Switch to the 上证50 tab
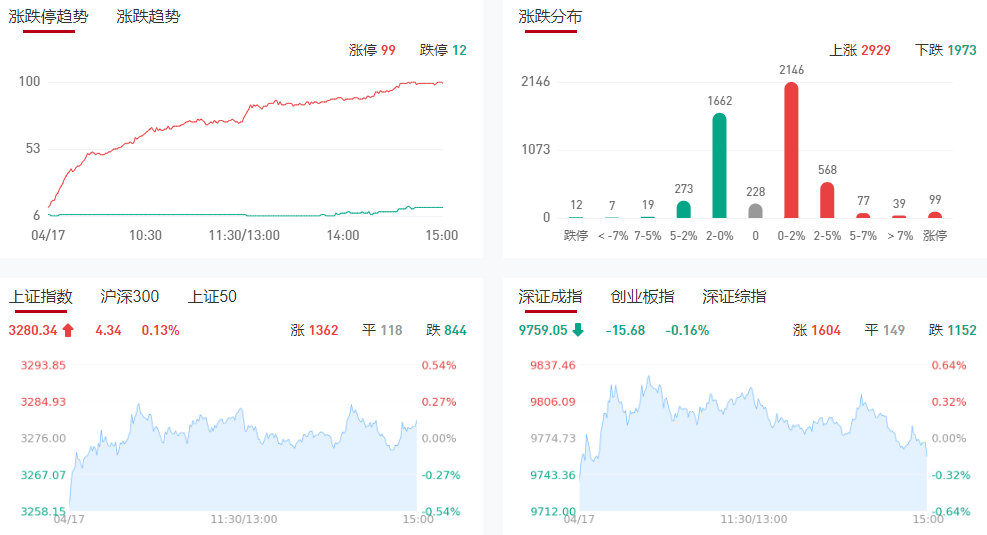The height and width of the screenshot is (535, 987). click(212, 296)
